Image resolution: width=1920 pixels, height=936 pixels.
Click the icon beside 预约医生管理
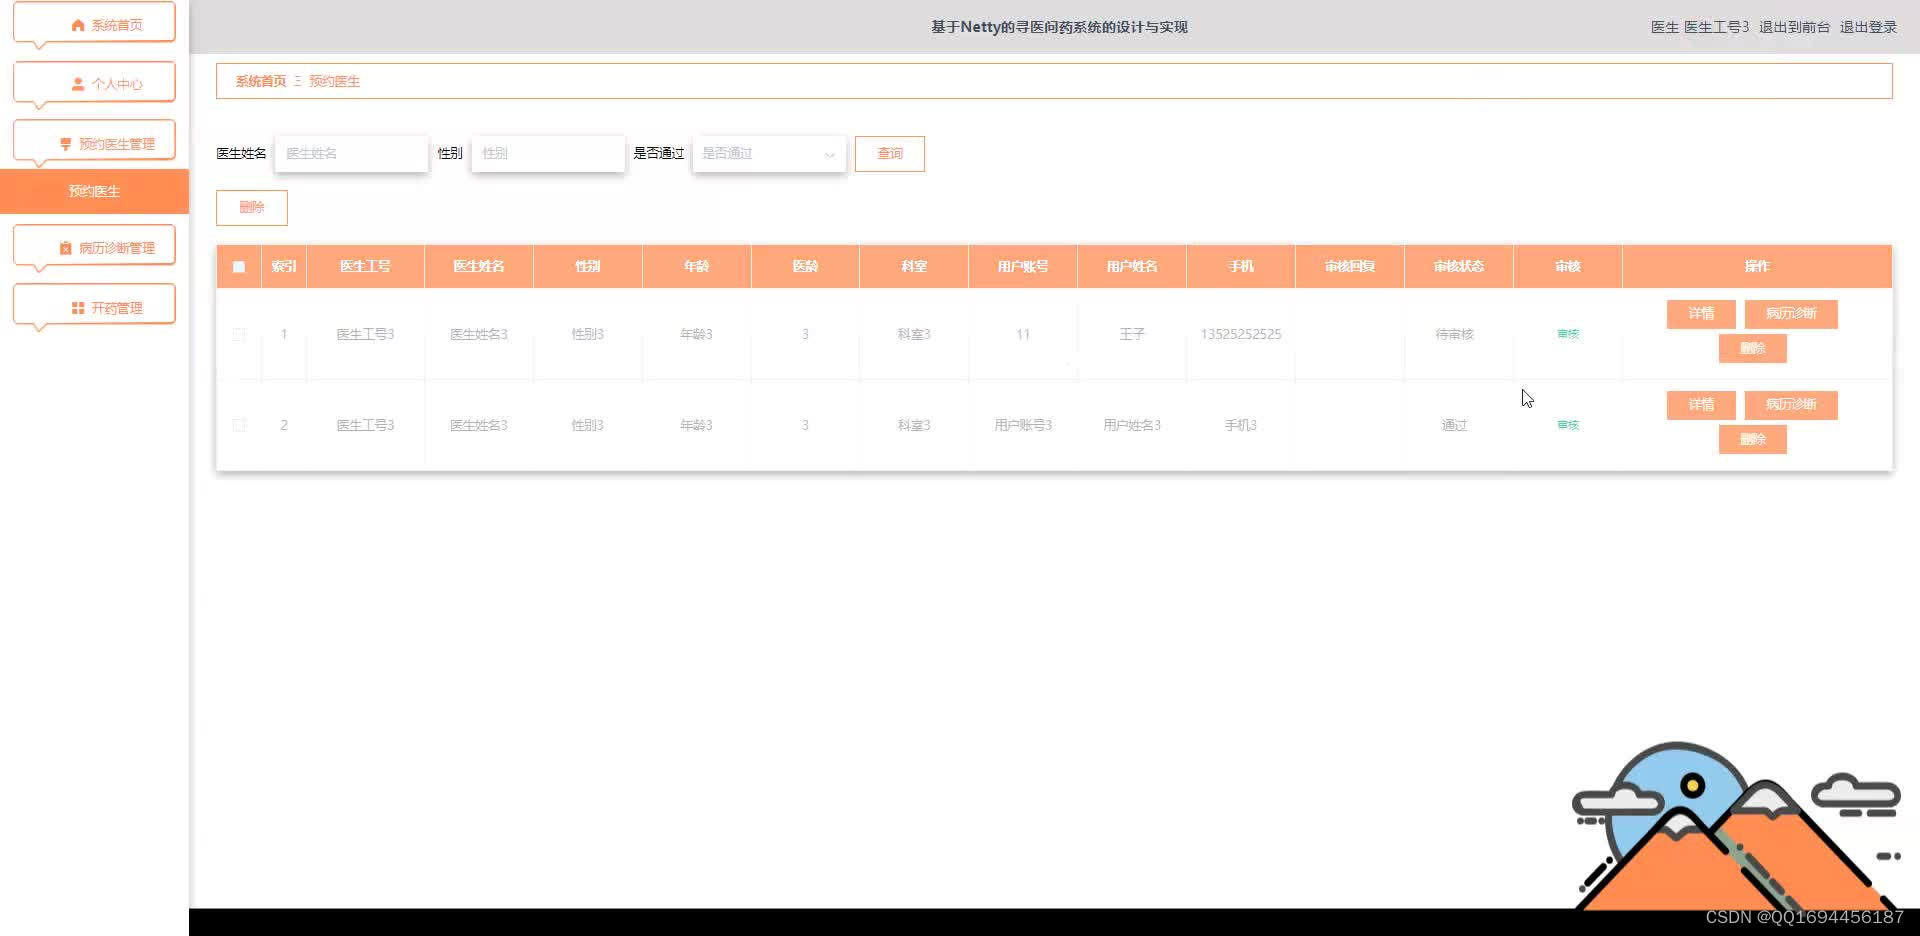point(66,144)
